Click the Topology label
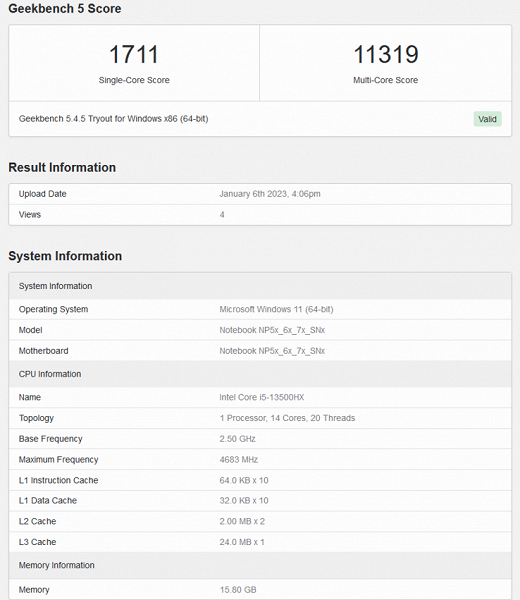This screenshot has width=520, height=600. 36,418
